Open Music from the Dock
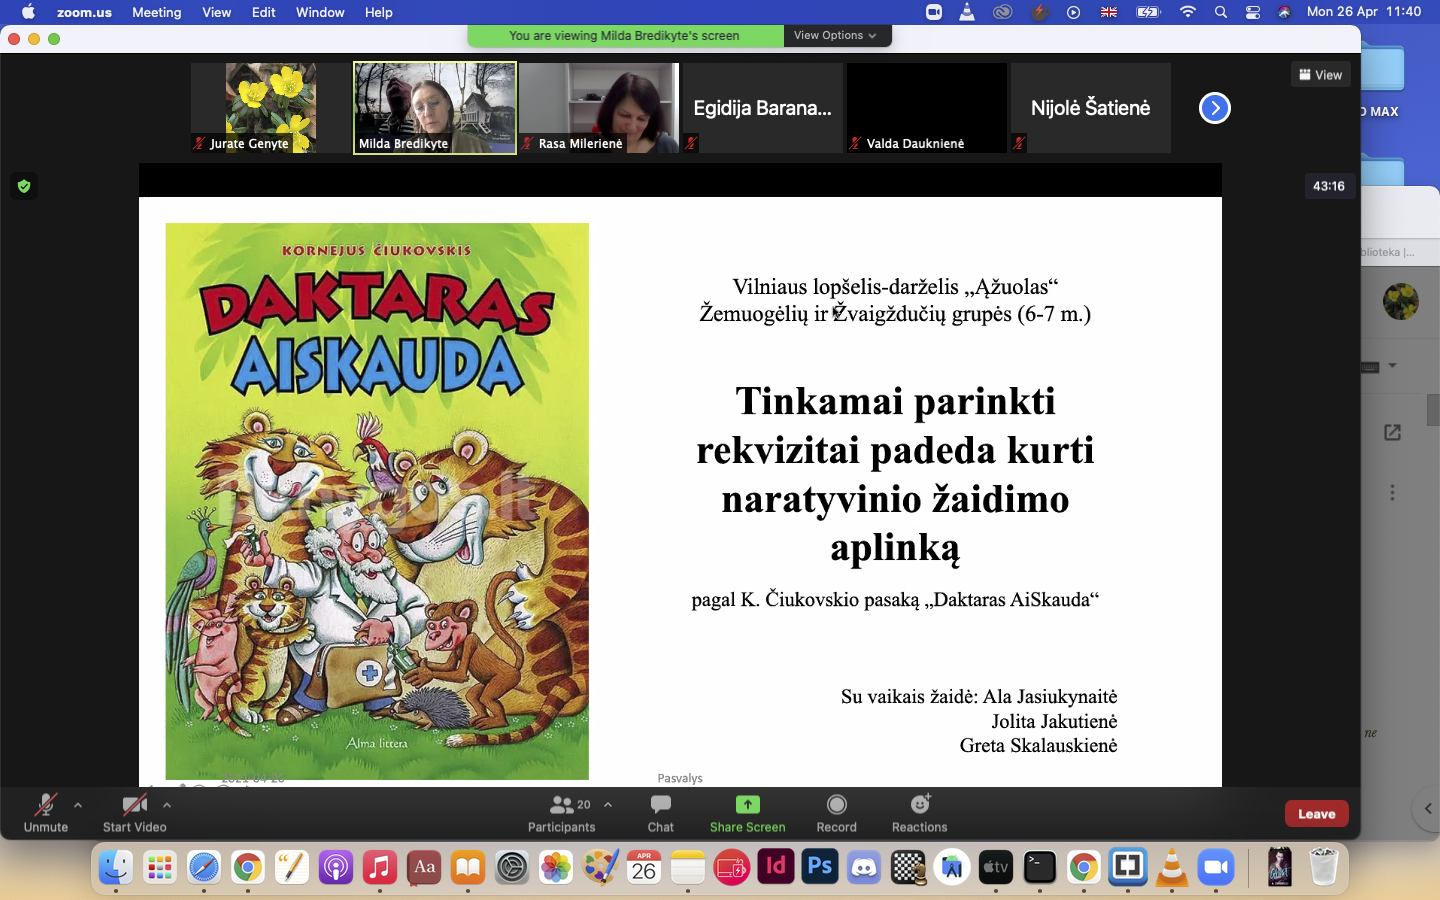 point(380,867)
